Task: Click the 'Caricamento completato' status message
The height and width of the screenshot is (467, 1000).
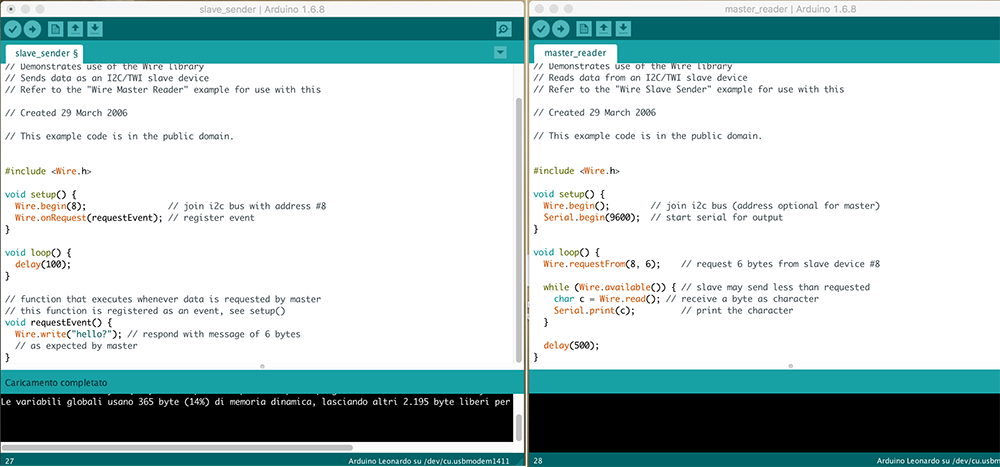Action: coord(55,382)
